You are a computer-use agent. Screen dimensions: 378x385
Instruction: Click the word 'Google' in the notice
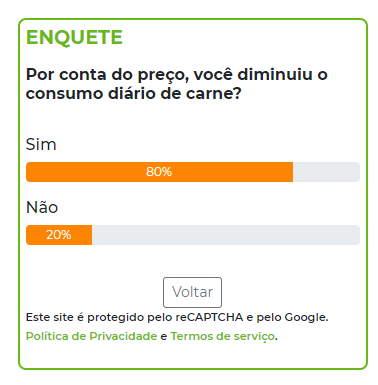305,317
